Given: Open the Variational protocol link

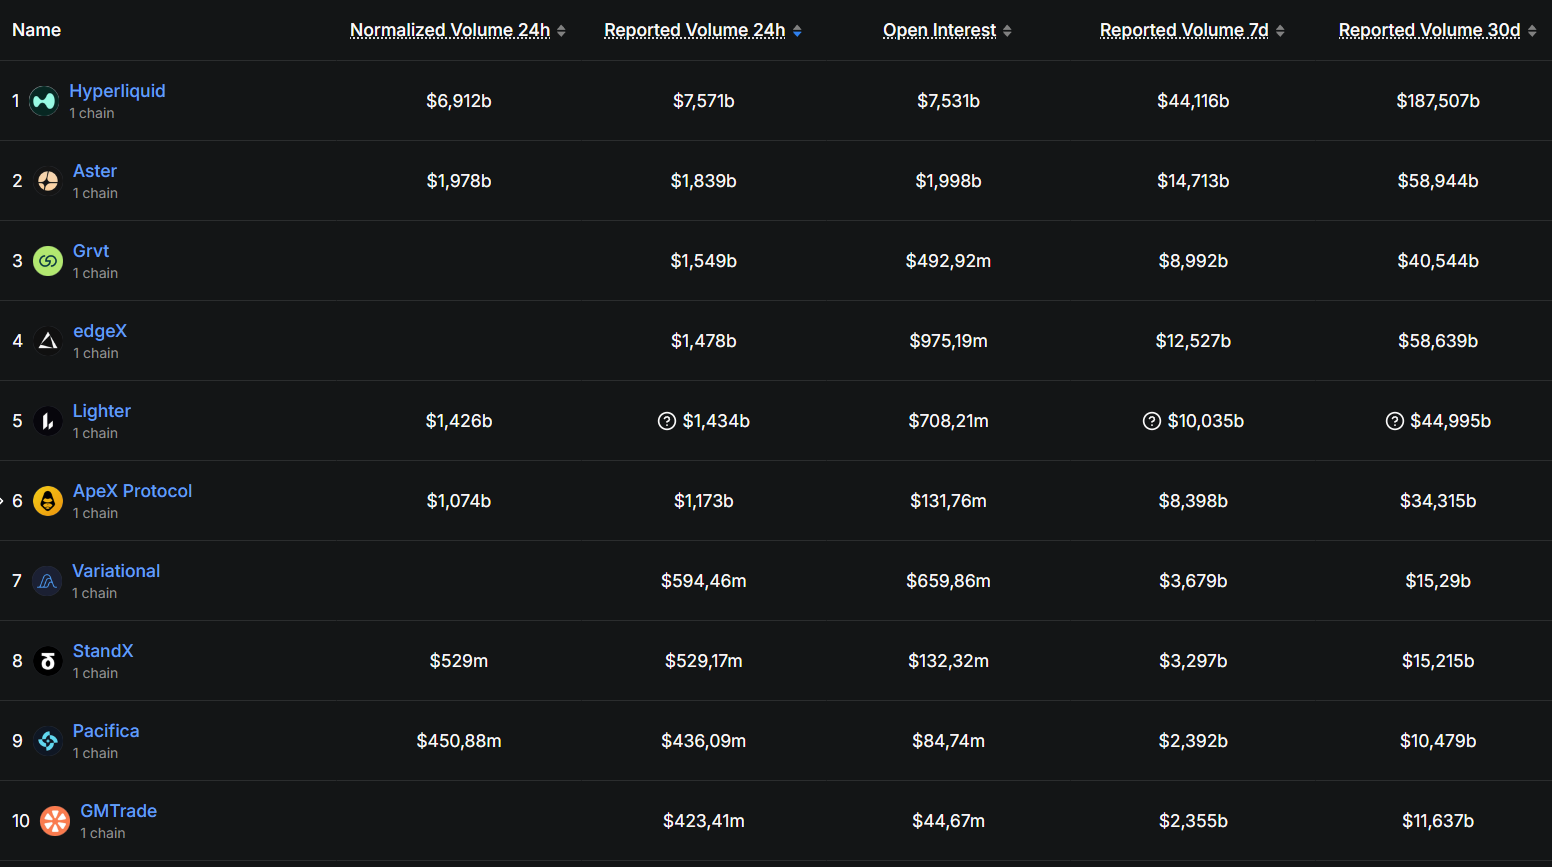Looking at the screenshot, I should [116, 571].
